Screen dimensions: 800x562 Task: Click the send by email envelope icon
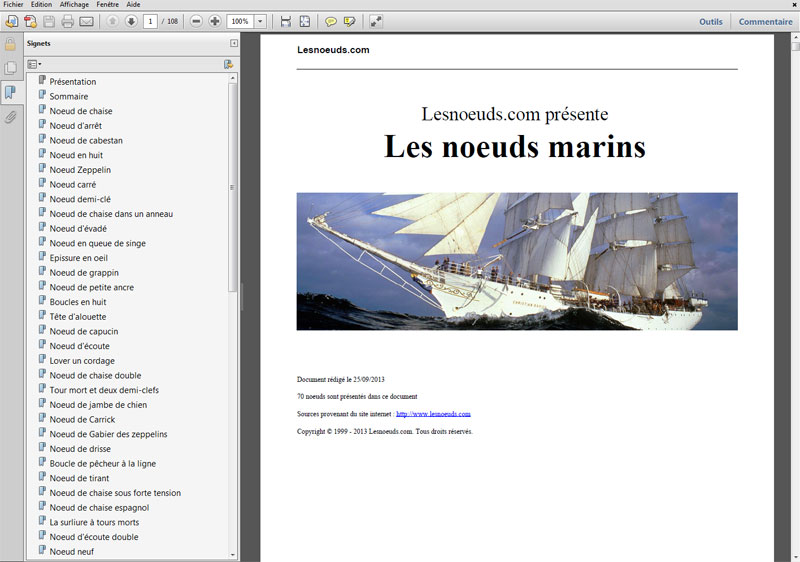click(86, 21)
